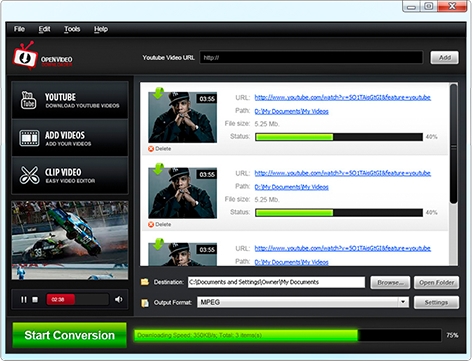Expand the Output Format MPEG dropdown arrow
Screen dimensions: 472x361
403,302
